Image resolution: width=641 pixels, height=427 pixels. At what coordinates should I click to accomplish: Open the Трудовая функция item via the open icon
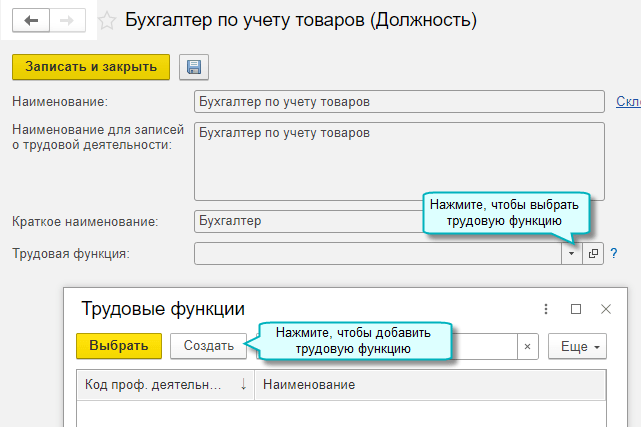593,254
